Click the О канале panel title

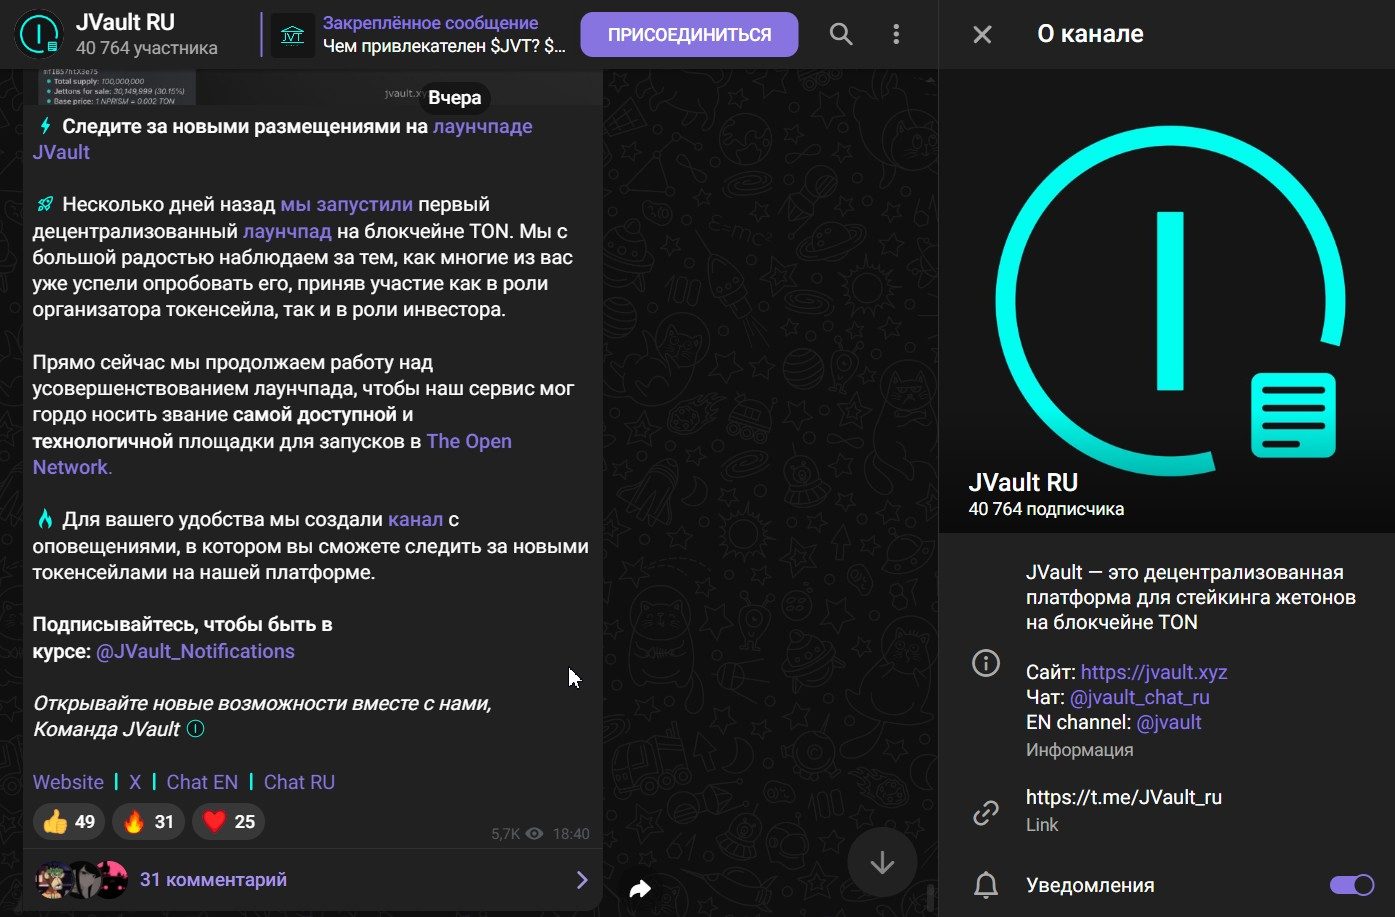[x=1090, y=34]
